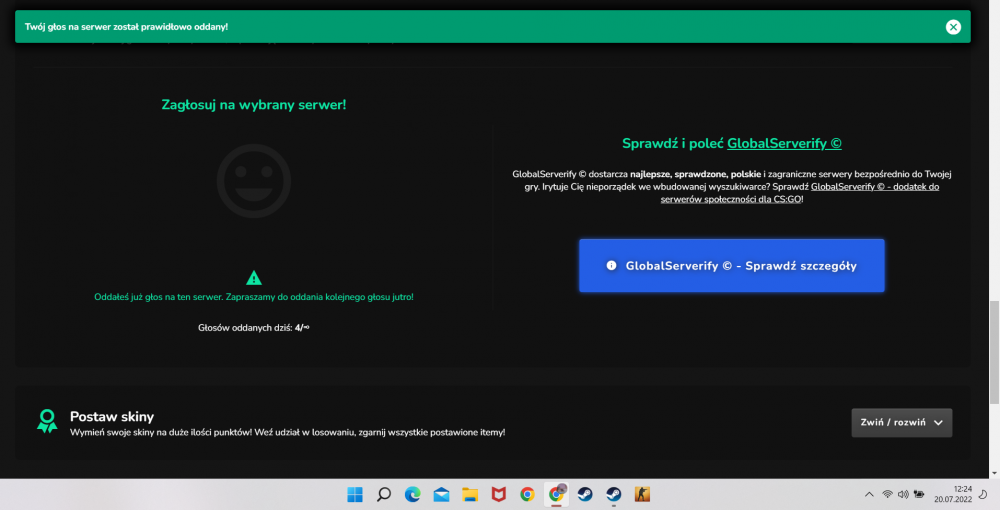Open the Counter-Strike taskbar icon

[x=642, y=494]
